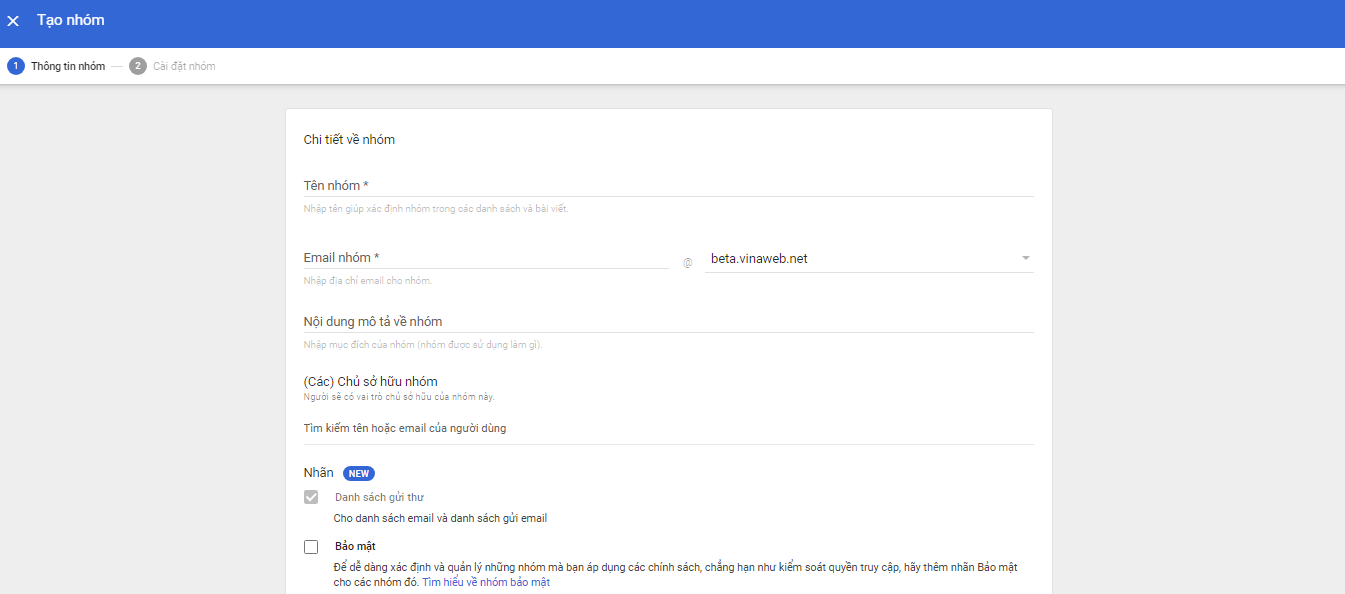Click the Chi tiết về nhóm heading

349,140
